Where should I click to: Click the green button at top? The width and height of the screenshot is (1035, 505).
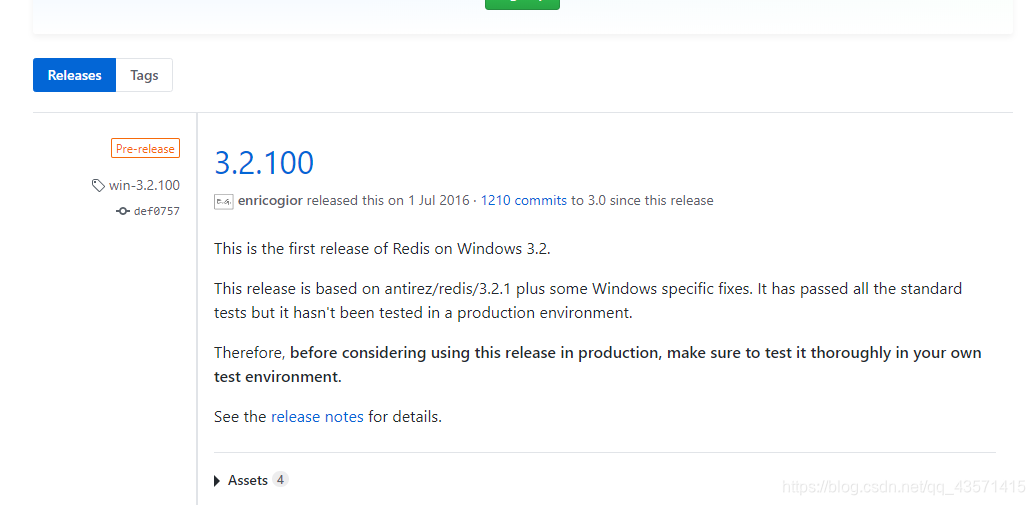[522, 4]
